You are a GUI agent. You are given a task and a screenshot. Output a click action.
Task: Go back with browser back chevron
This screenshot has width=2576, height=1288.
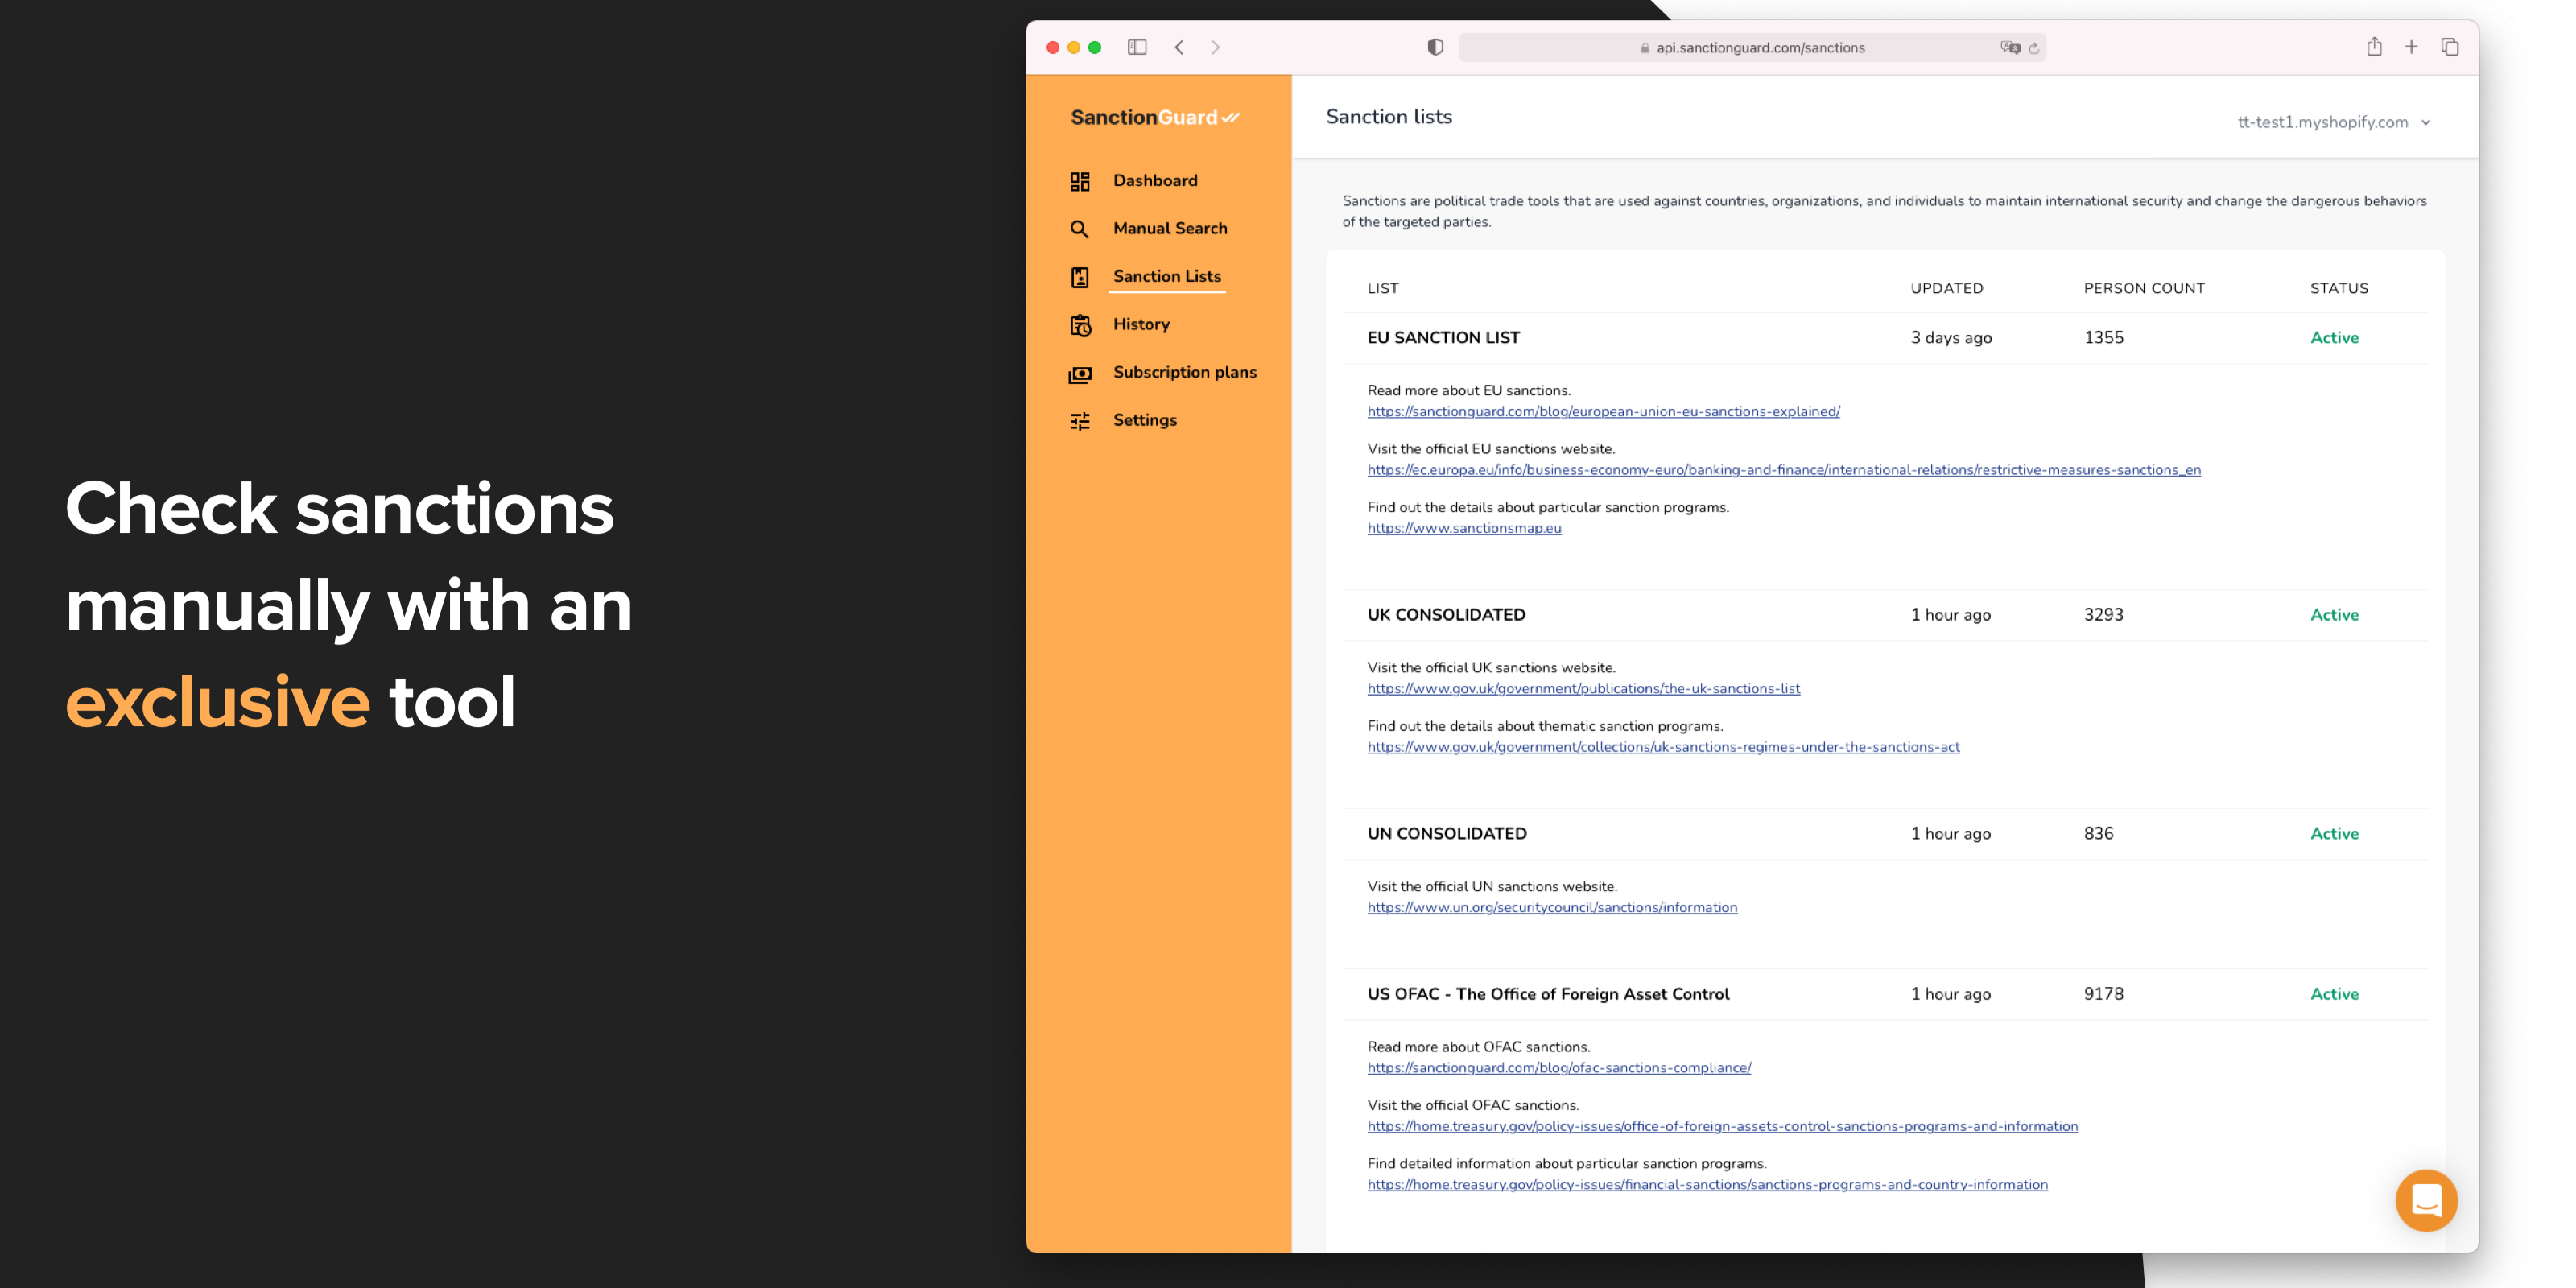click(1180, 47)
